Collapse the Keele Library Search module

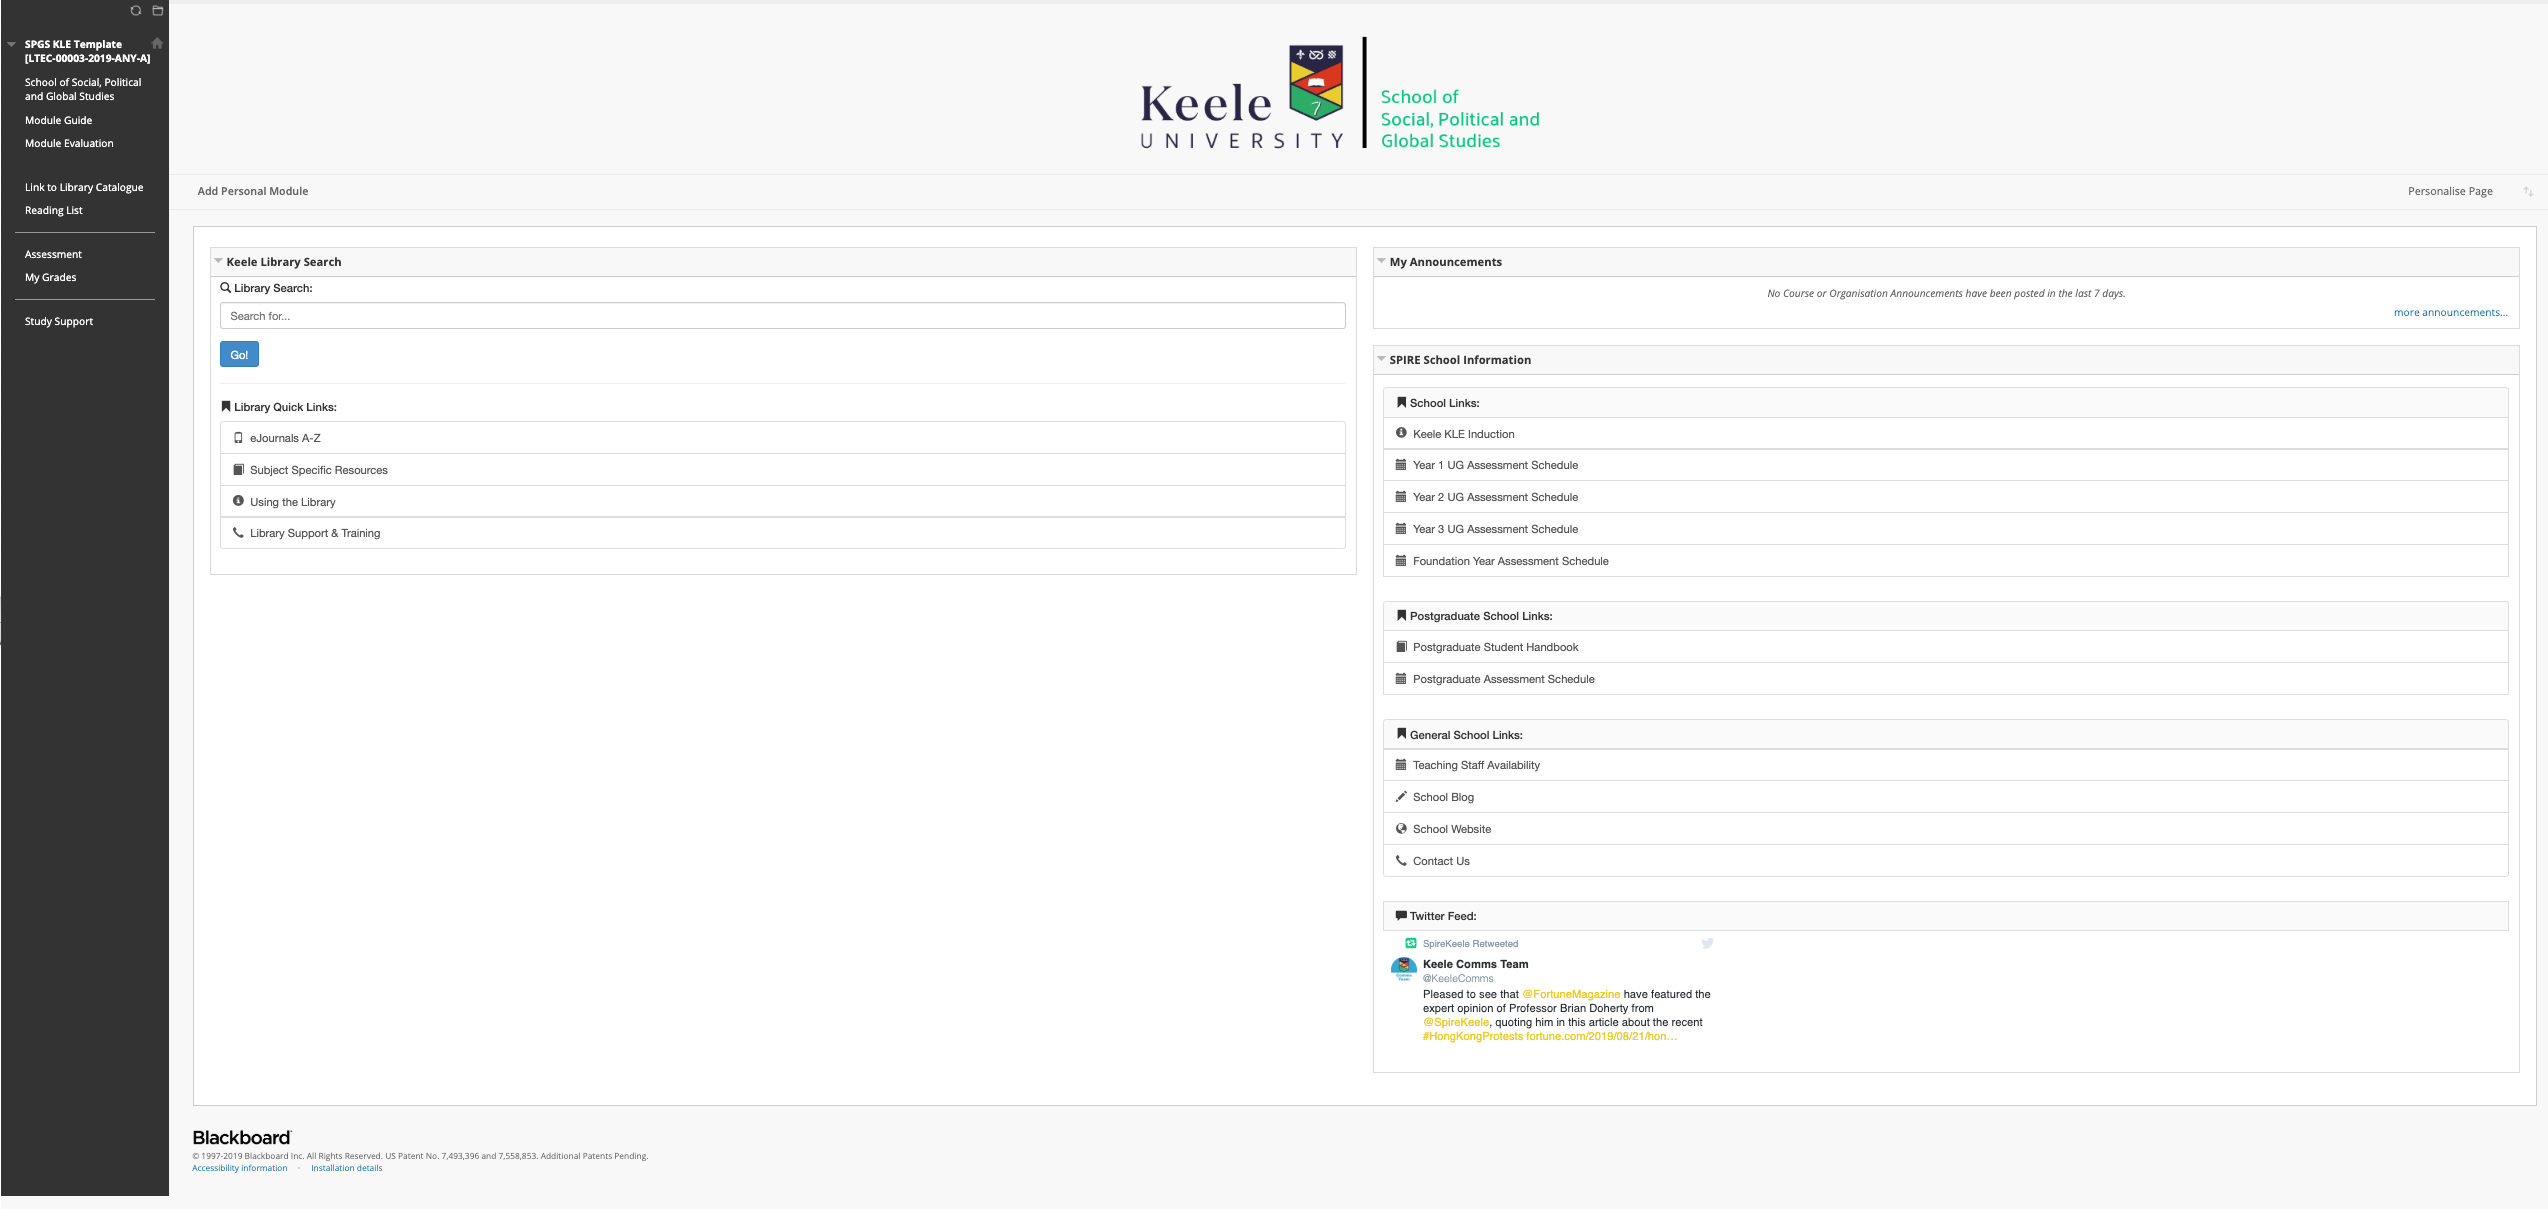[218, 261]
